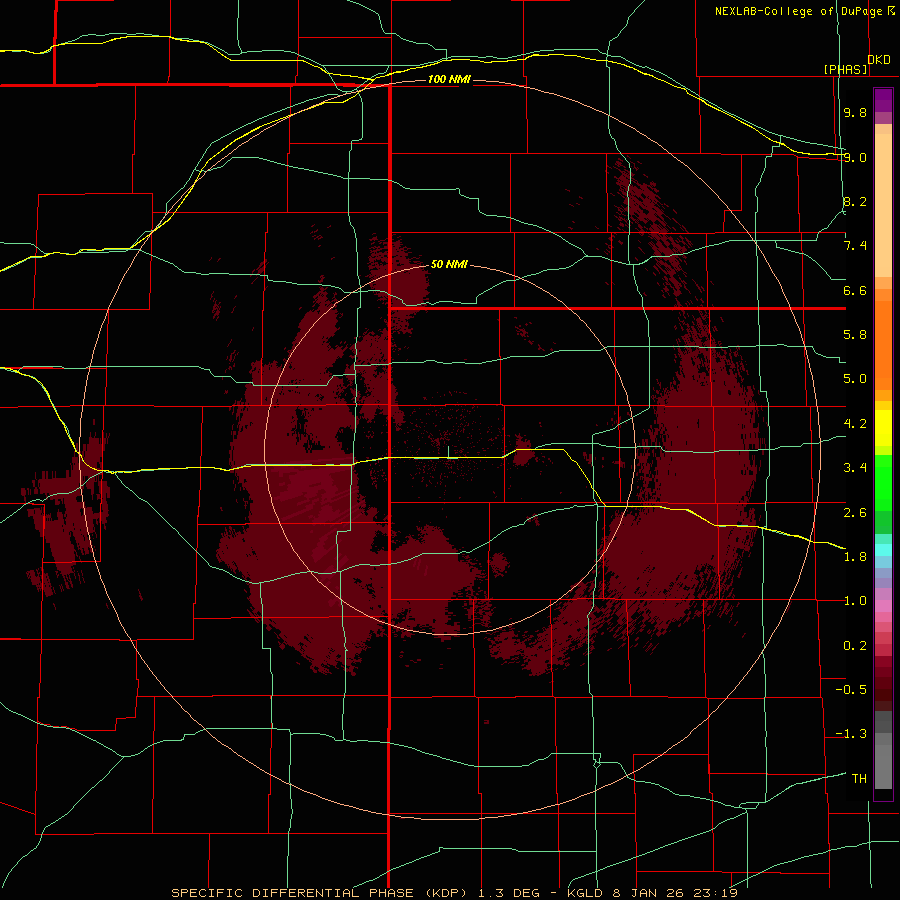900x900 pixels.
Task: Click the [PHAS] legend heading
Action: pyautogui.click(x=846, y=69)
